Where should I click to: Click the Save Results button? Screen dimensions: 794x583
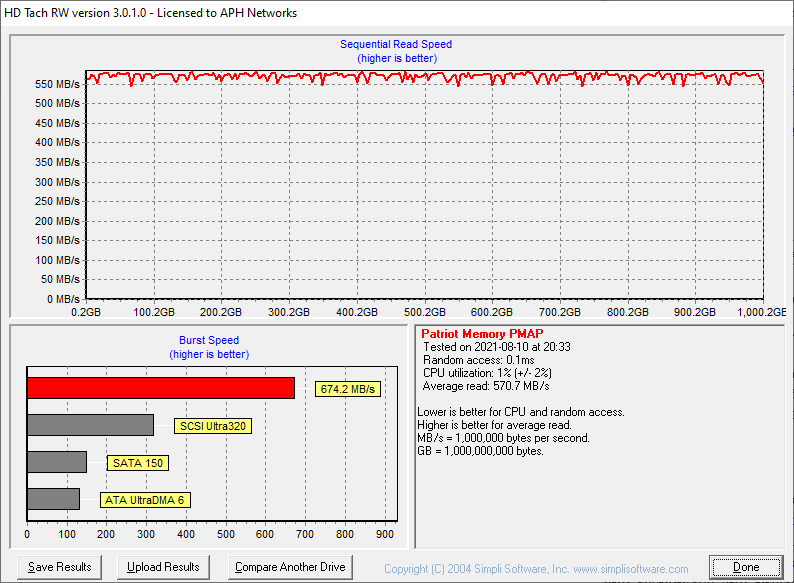(60, 567)
